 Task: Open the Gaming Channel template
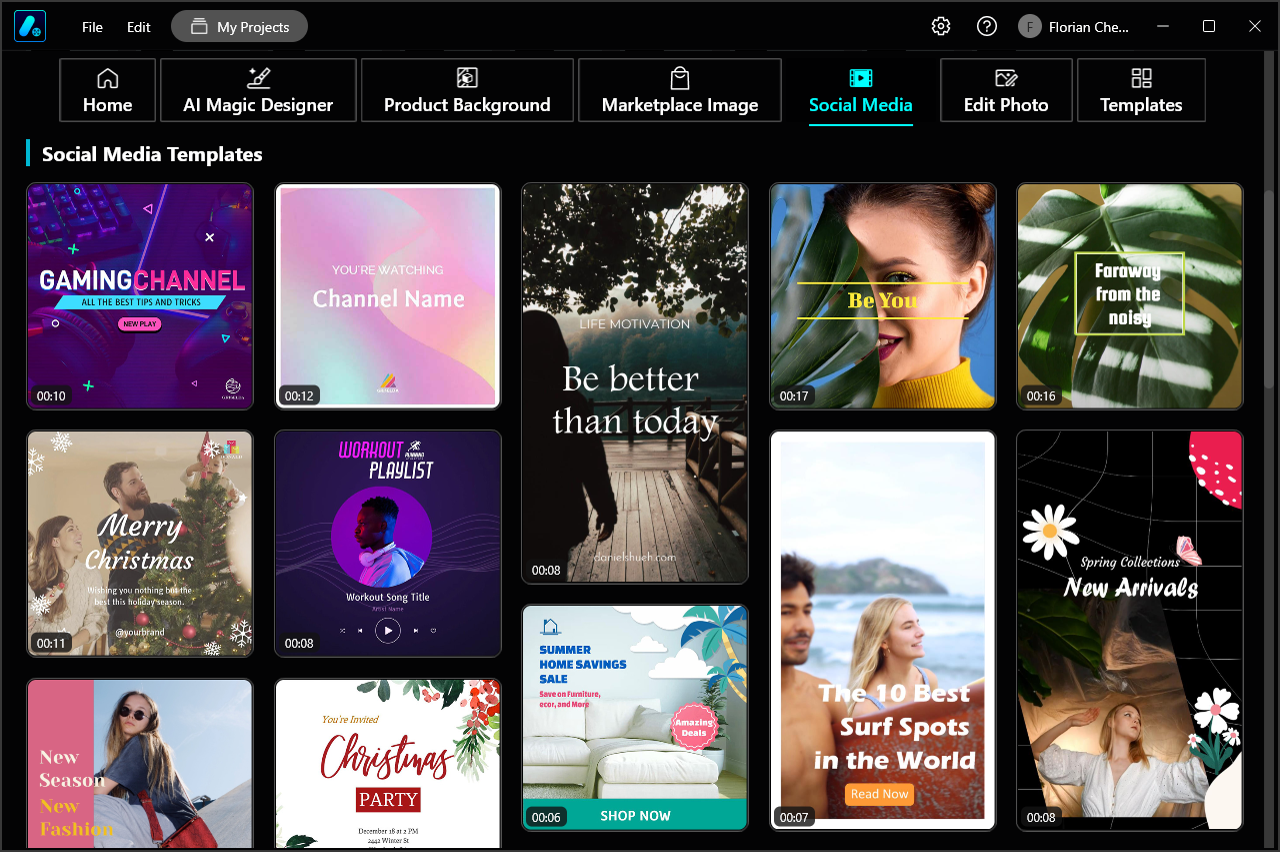tap(139, 296)
